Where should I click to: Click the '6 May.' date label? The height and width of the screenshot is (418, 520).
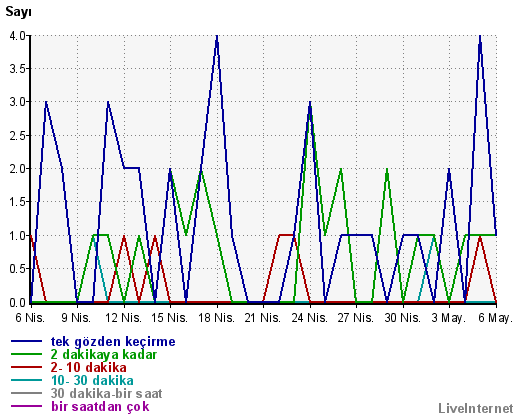tap(495, 318)
